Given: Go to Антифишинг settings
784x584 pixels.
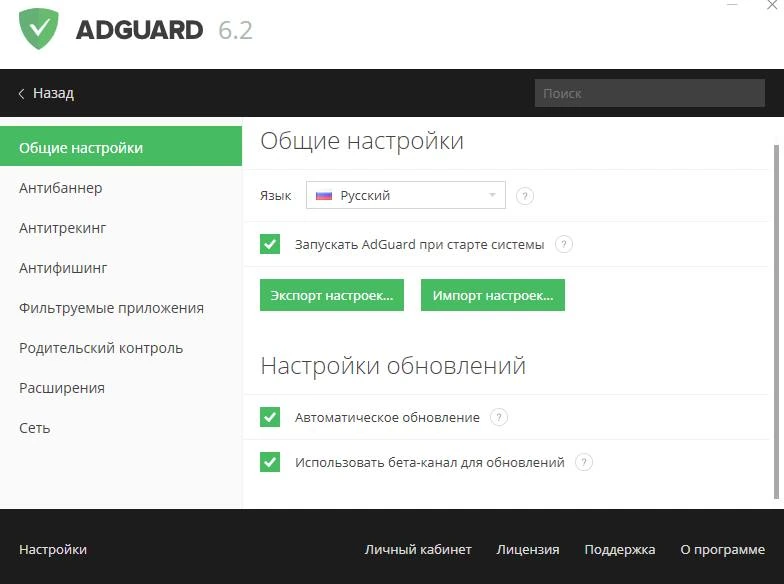Looking at the screenshot, I should [x=63, y=268].
